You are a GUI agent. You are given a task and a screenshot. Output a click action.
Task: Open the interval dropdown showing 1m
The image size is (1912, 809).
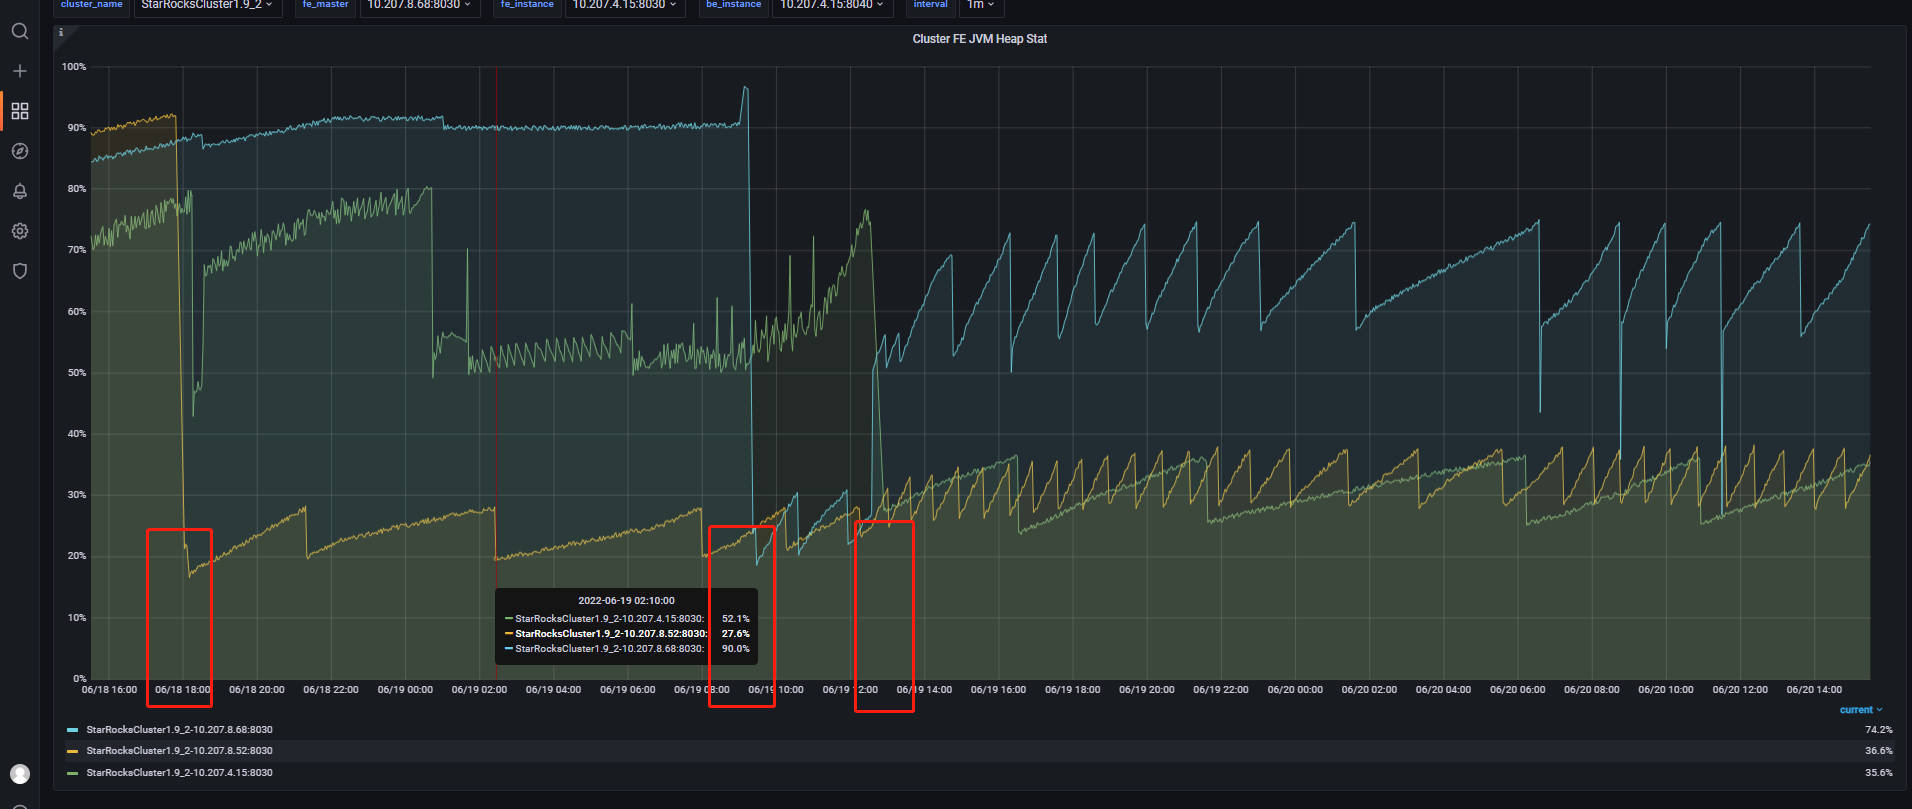pyautogui.click(x=980, y=5)
